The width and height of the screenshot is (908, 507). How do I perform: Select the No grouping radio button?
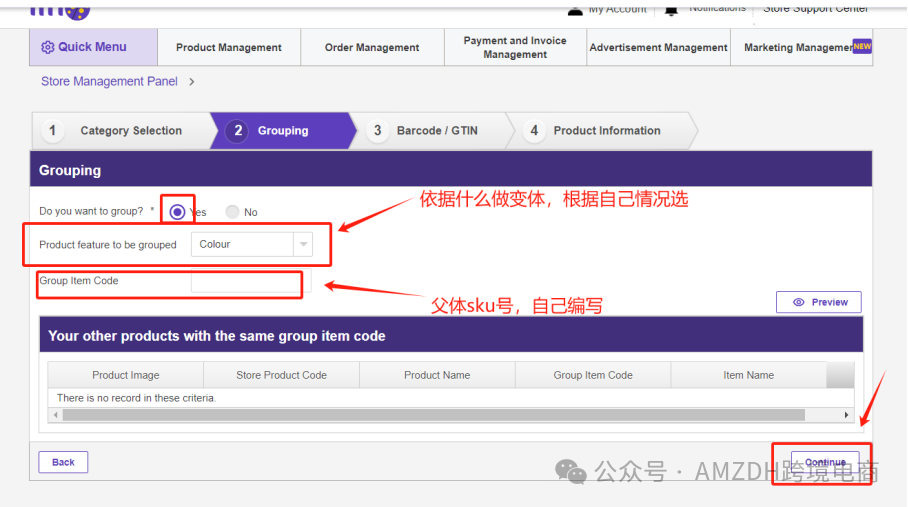click(232, 212)
